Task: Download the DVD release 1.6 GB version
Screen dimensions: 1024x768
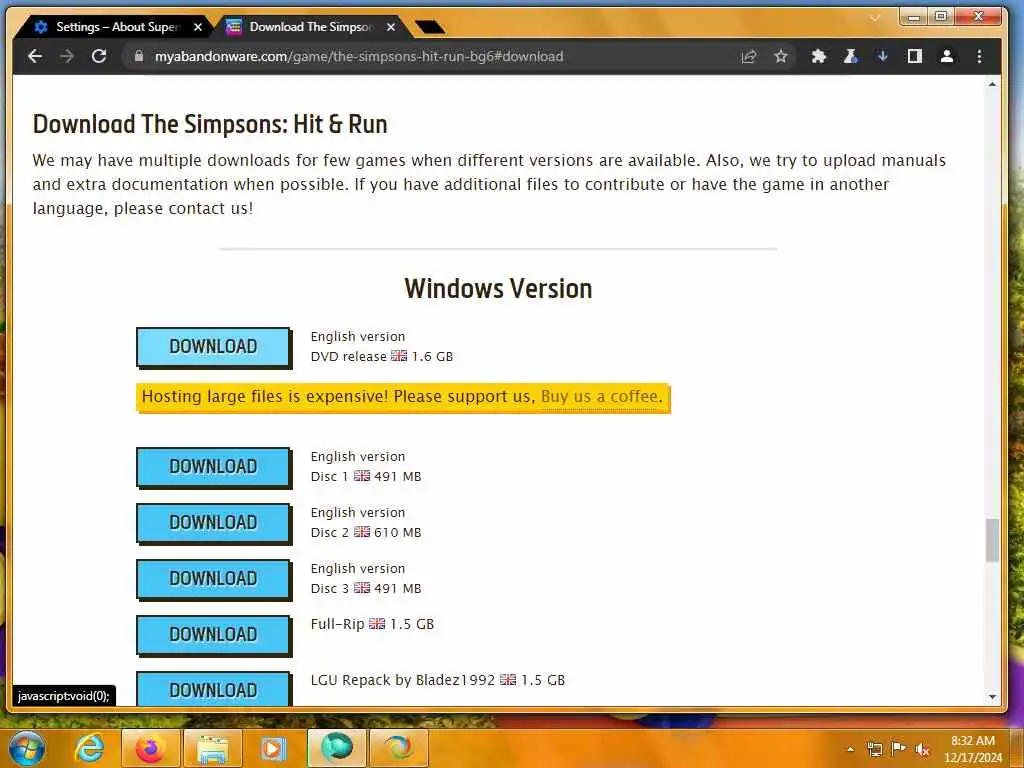Action: (214, 347)
